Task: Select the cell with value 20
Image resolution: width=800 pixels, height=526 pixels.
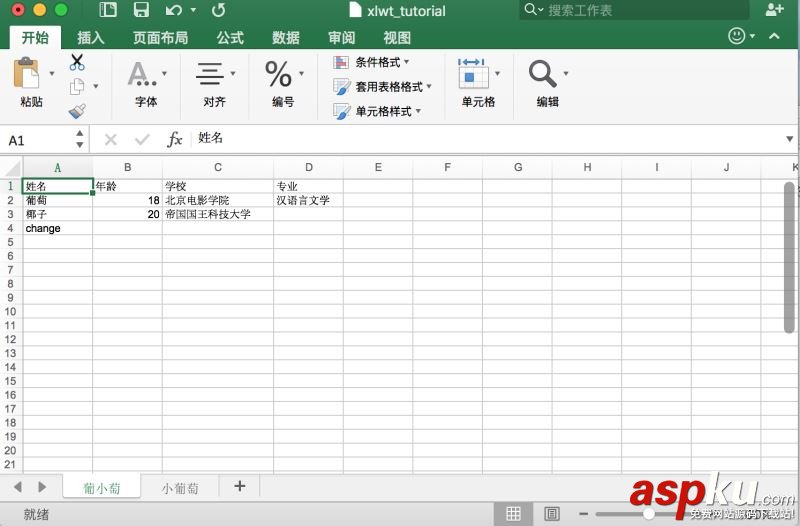Action: (x=128, y=214)
